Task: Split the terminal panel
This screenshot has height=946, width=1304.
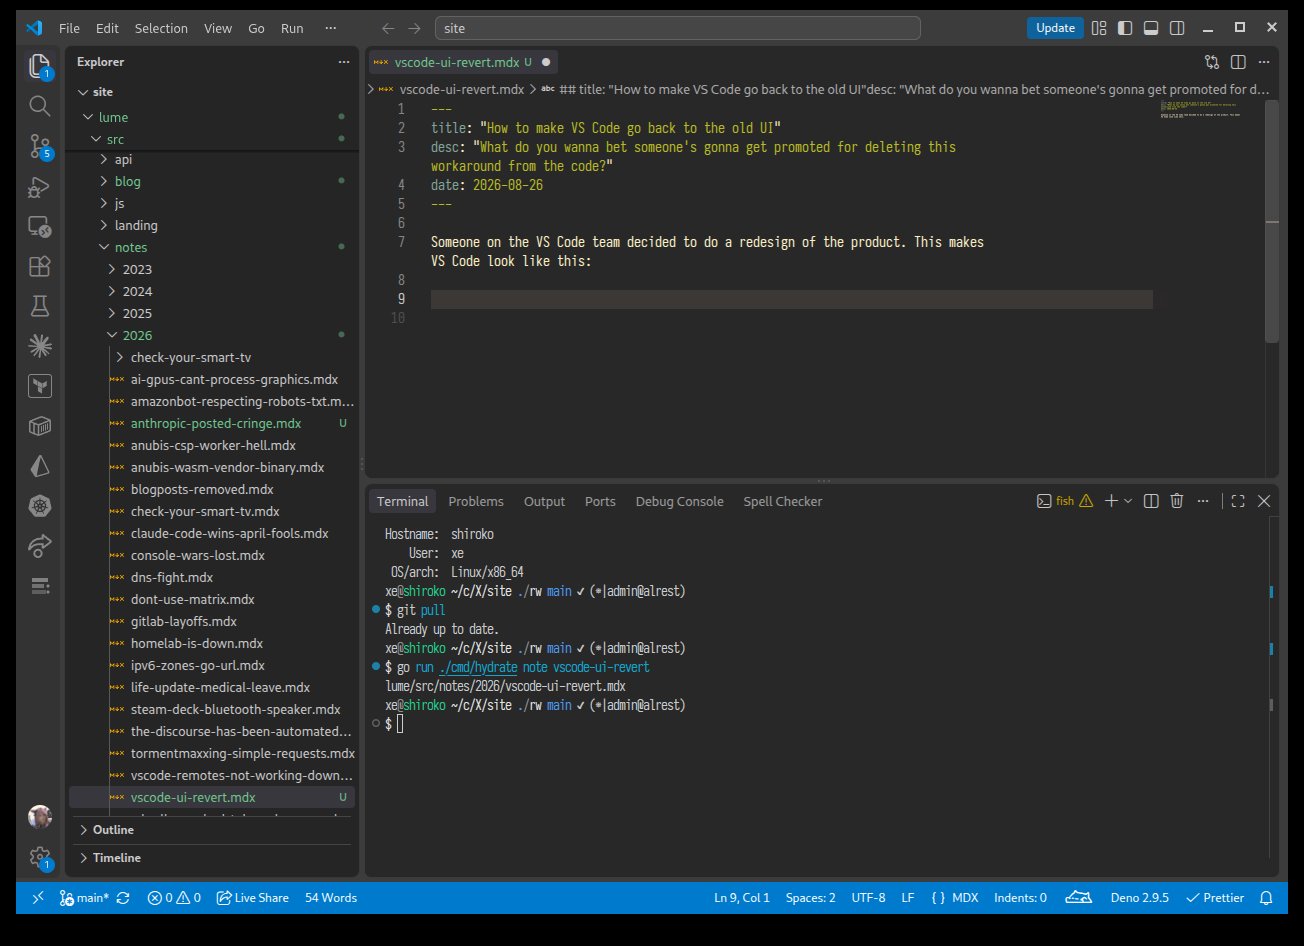Action: click(x=1151, y=501)
